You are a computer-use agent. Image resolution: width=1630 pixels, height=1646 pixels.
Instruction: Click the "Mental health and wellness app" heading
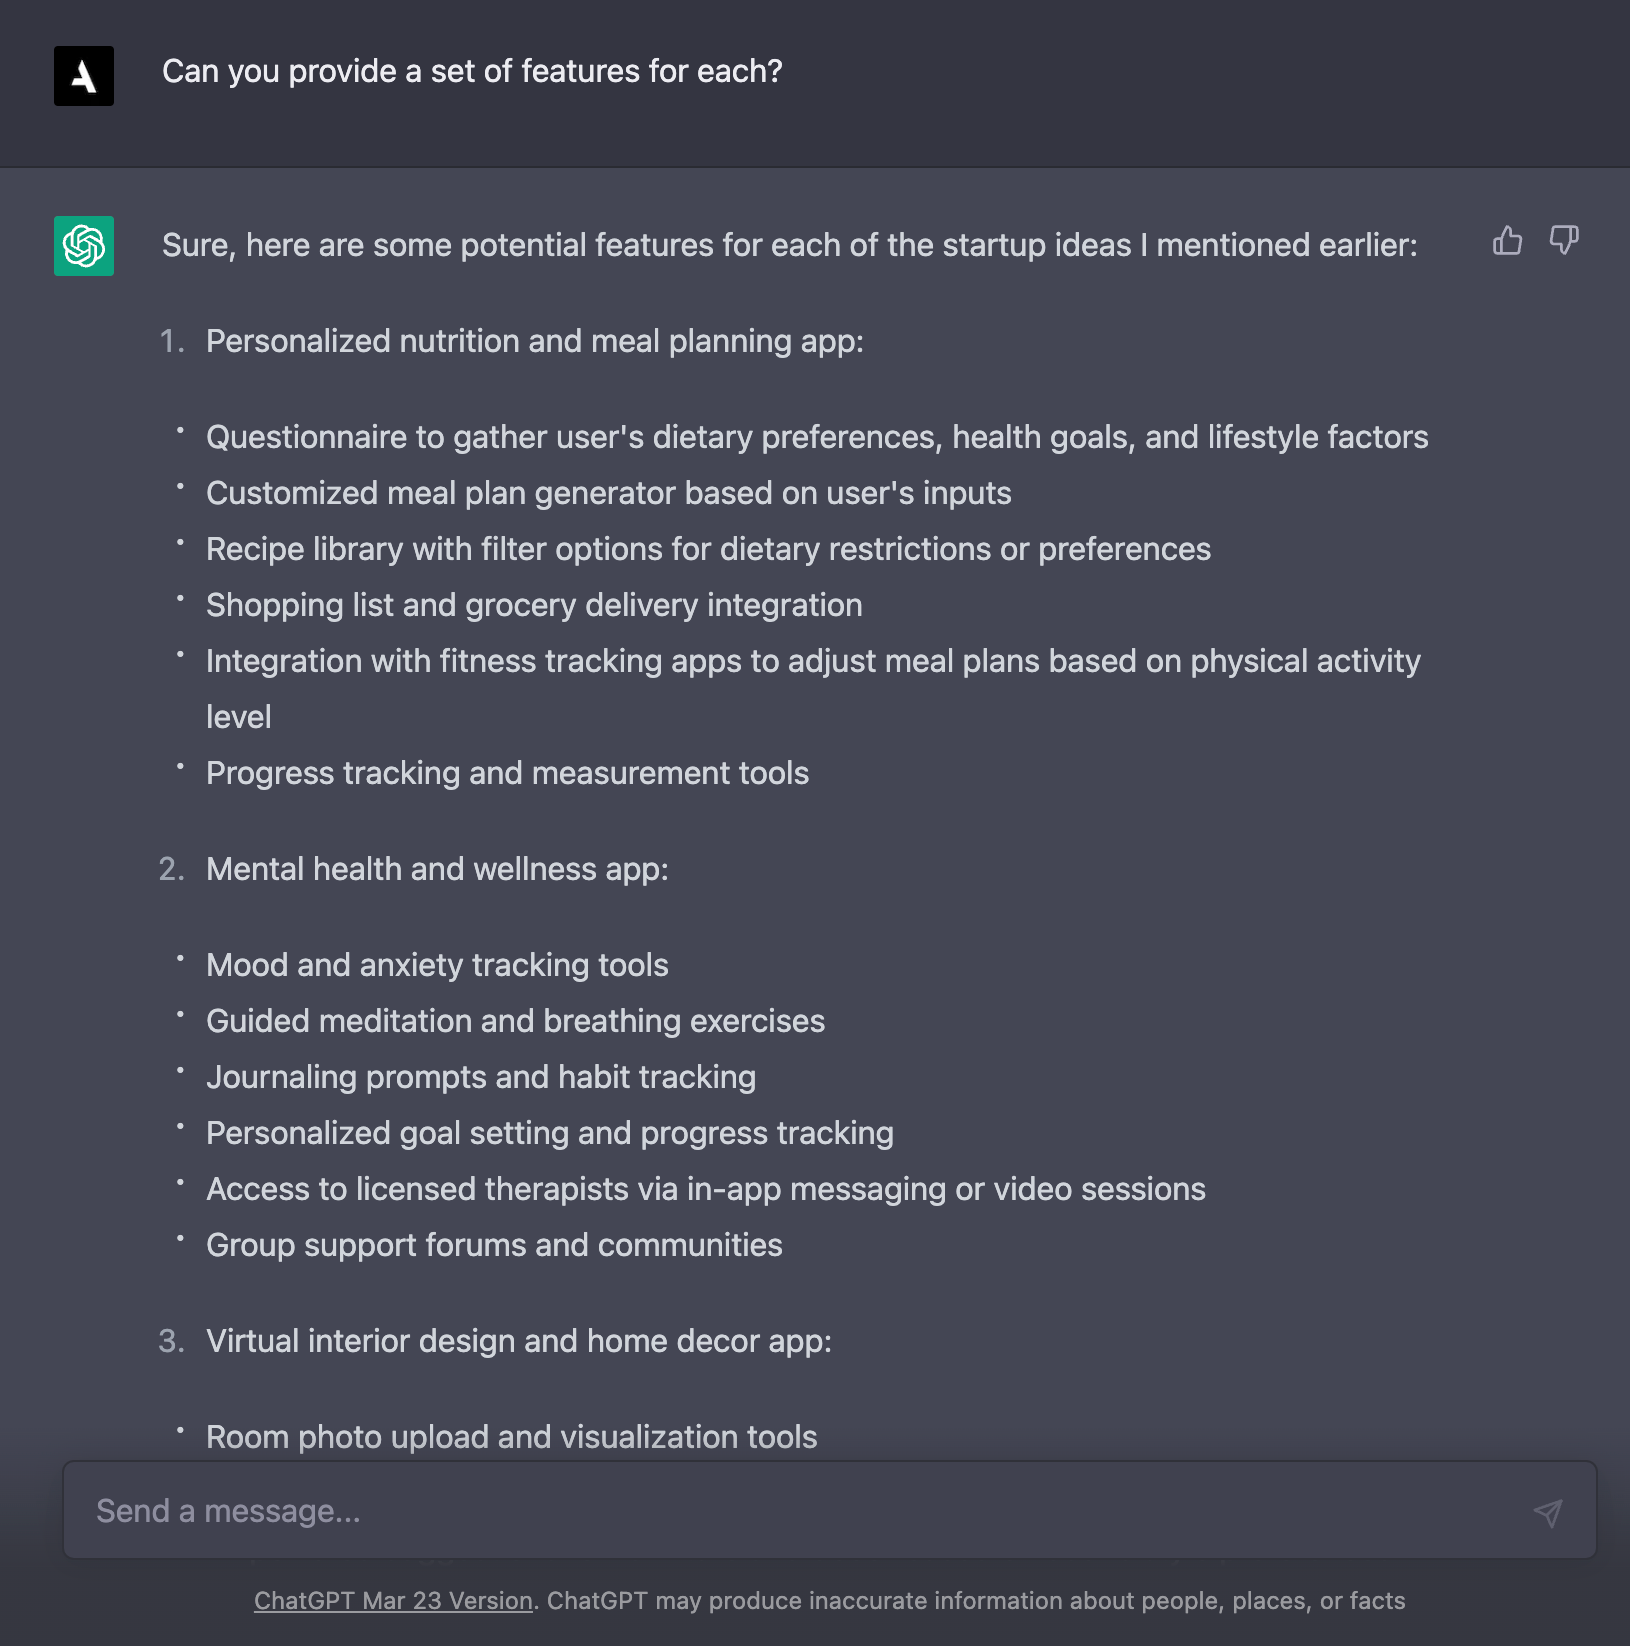coord(437,870)
